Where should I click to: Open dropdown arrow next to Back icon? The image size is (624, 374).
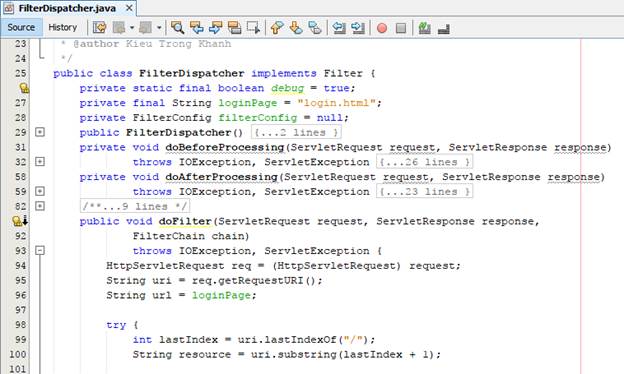tap(132, 28)
